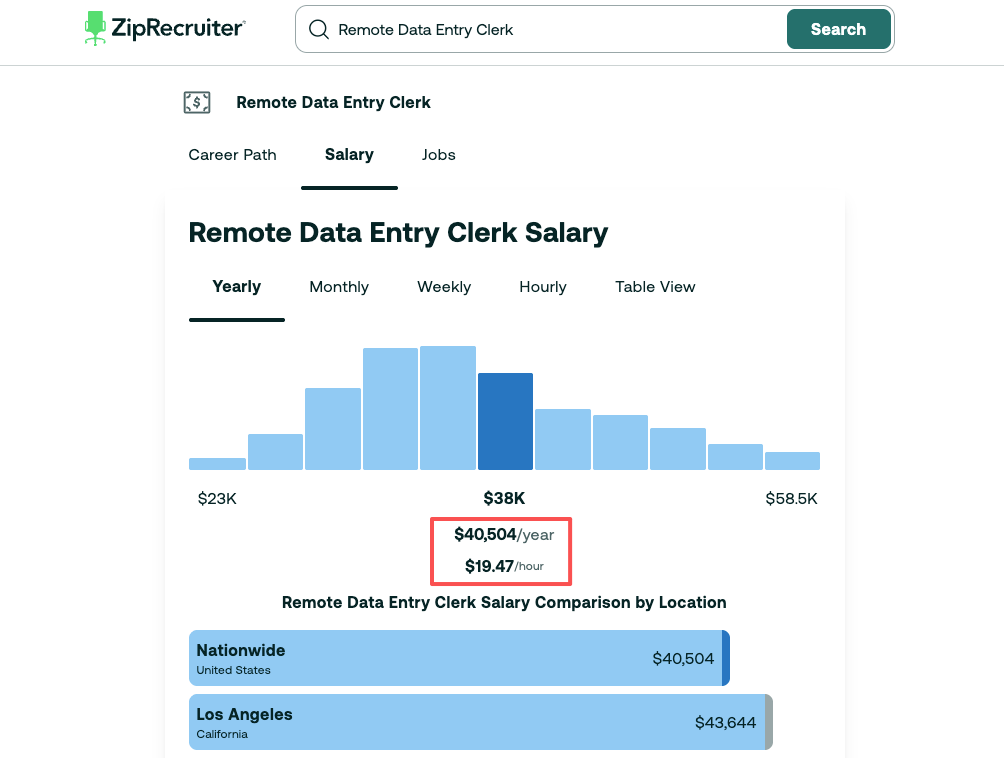Select the Yearly salary view
The width and height of the screenshot is (1004, 758).
point(236,287)
